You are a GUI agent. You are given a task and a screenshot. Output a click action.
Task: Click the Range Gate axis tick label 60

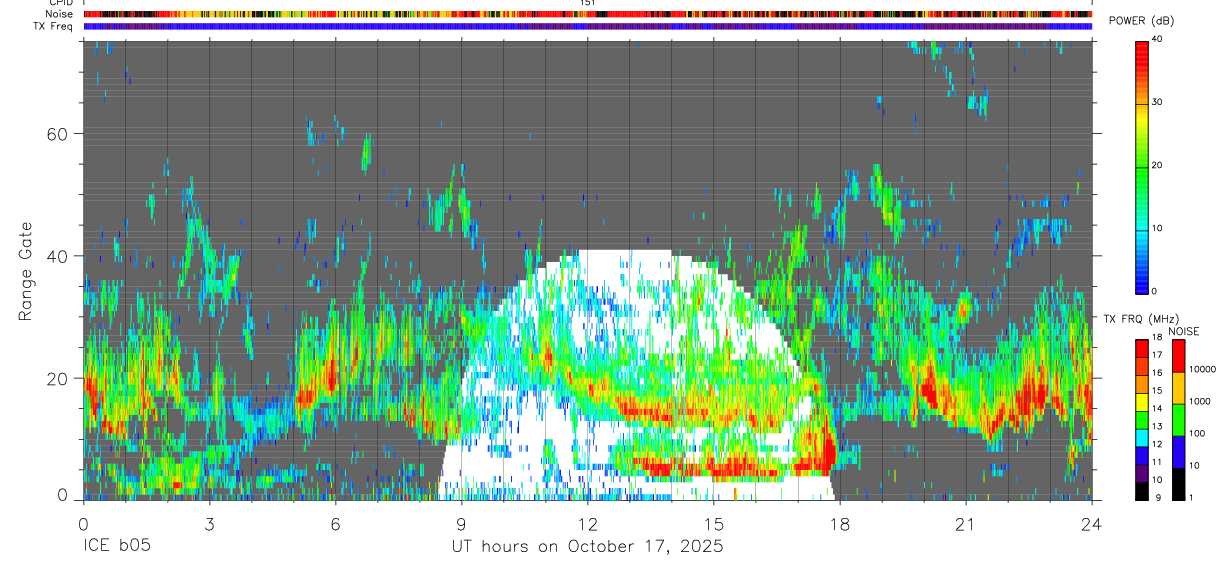click(x=58, y=134)
